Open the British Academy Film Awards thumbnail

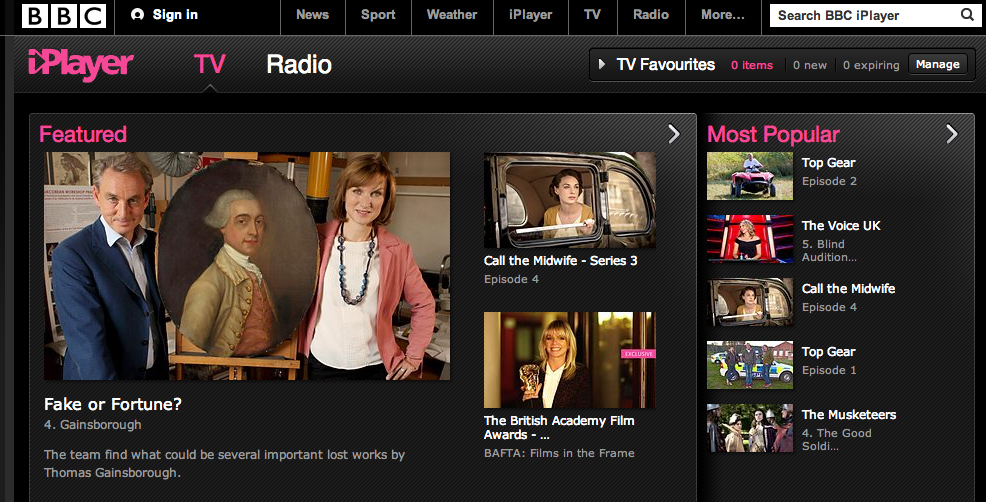(x=570, y=360)
